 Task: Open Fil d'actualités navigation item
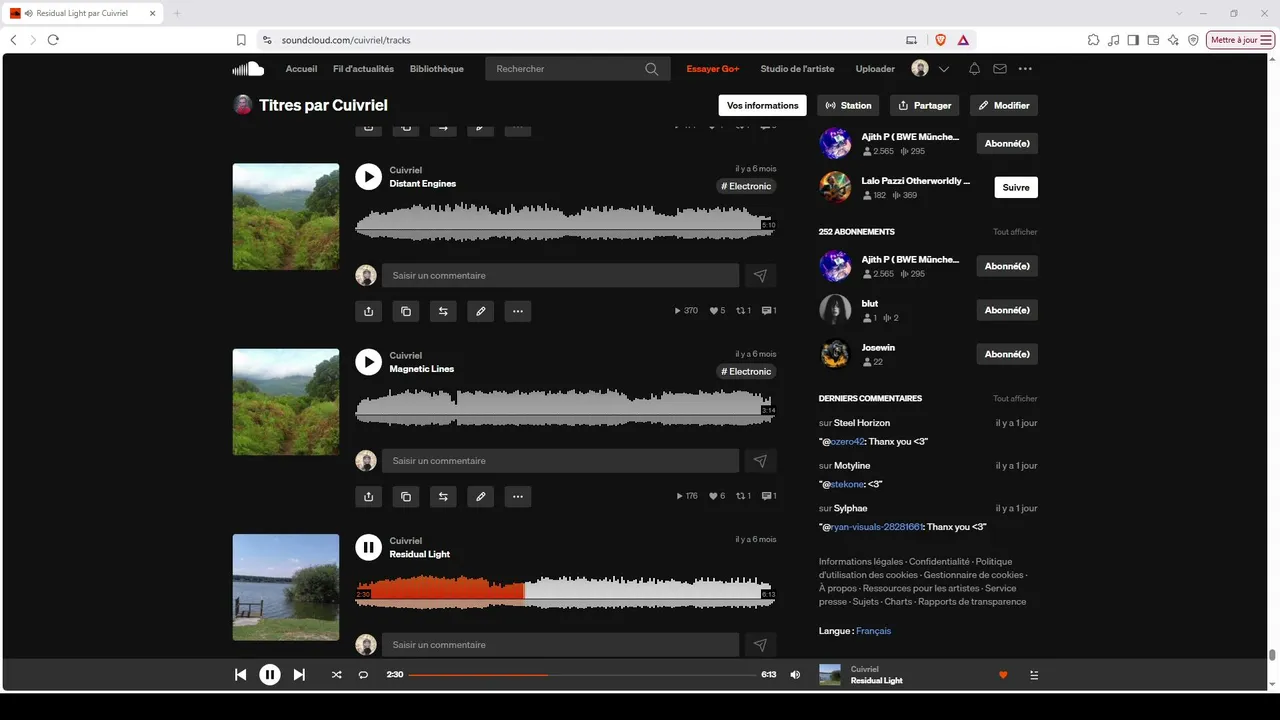[363, 69]
